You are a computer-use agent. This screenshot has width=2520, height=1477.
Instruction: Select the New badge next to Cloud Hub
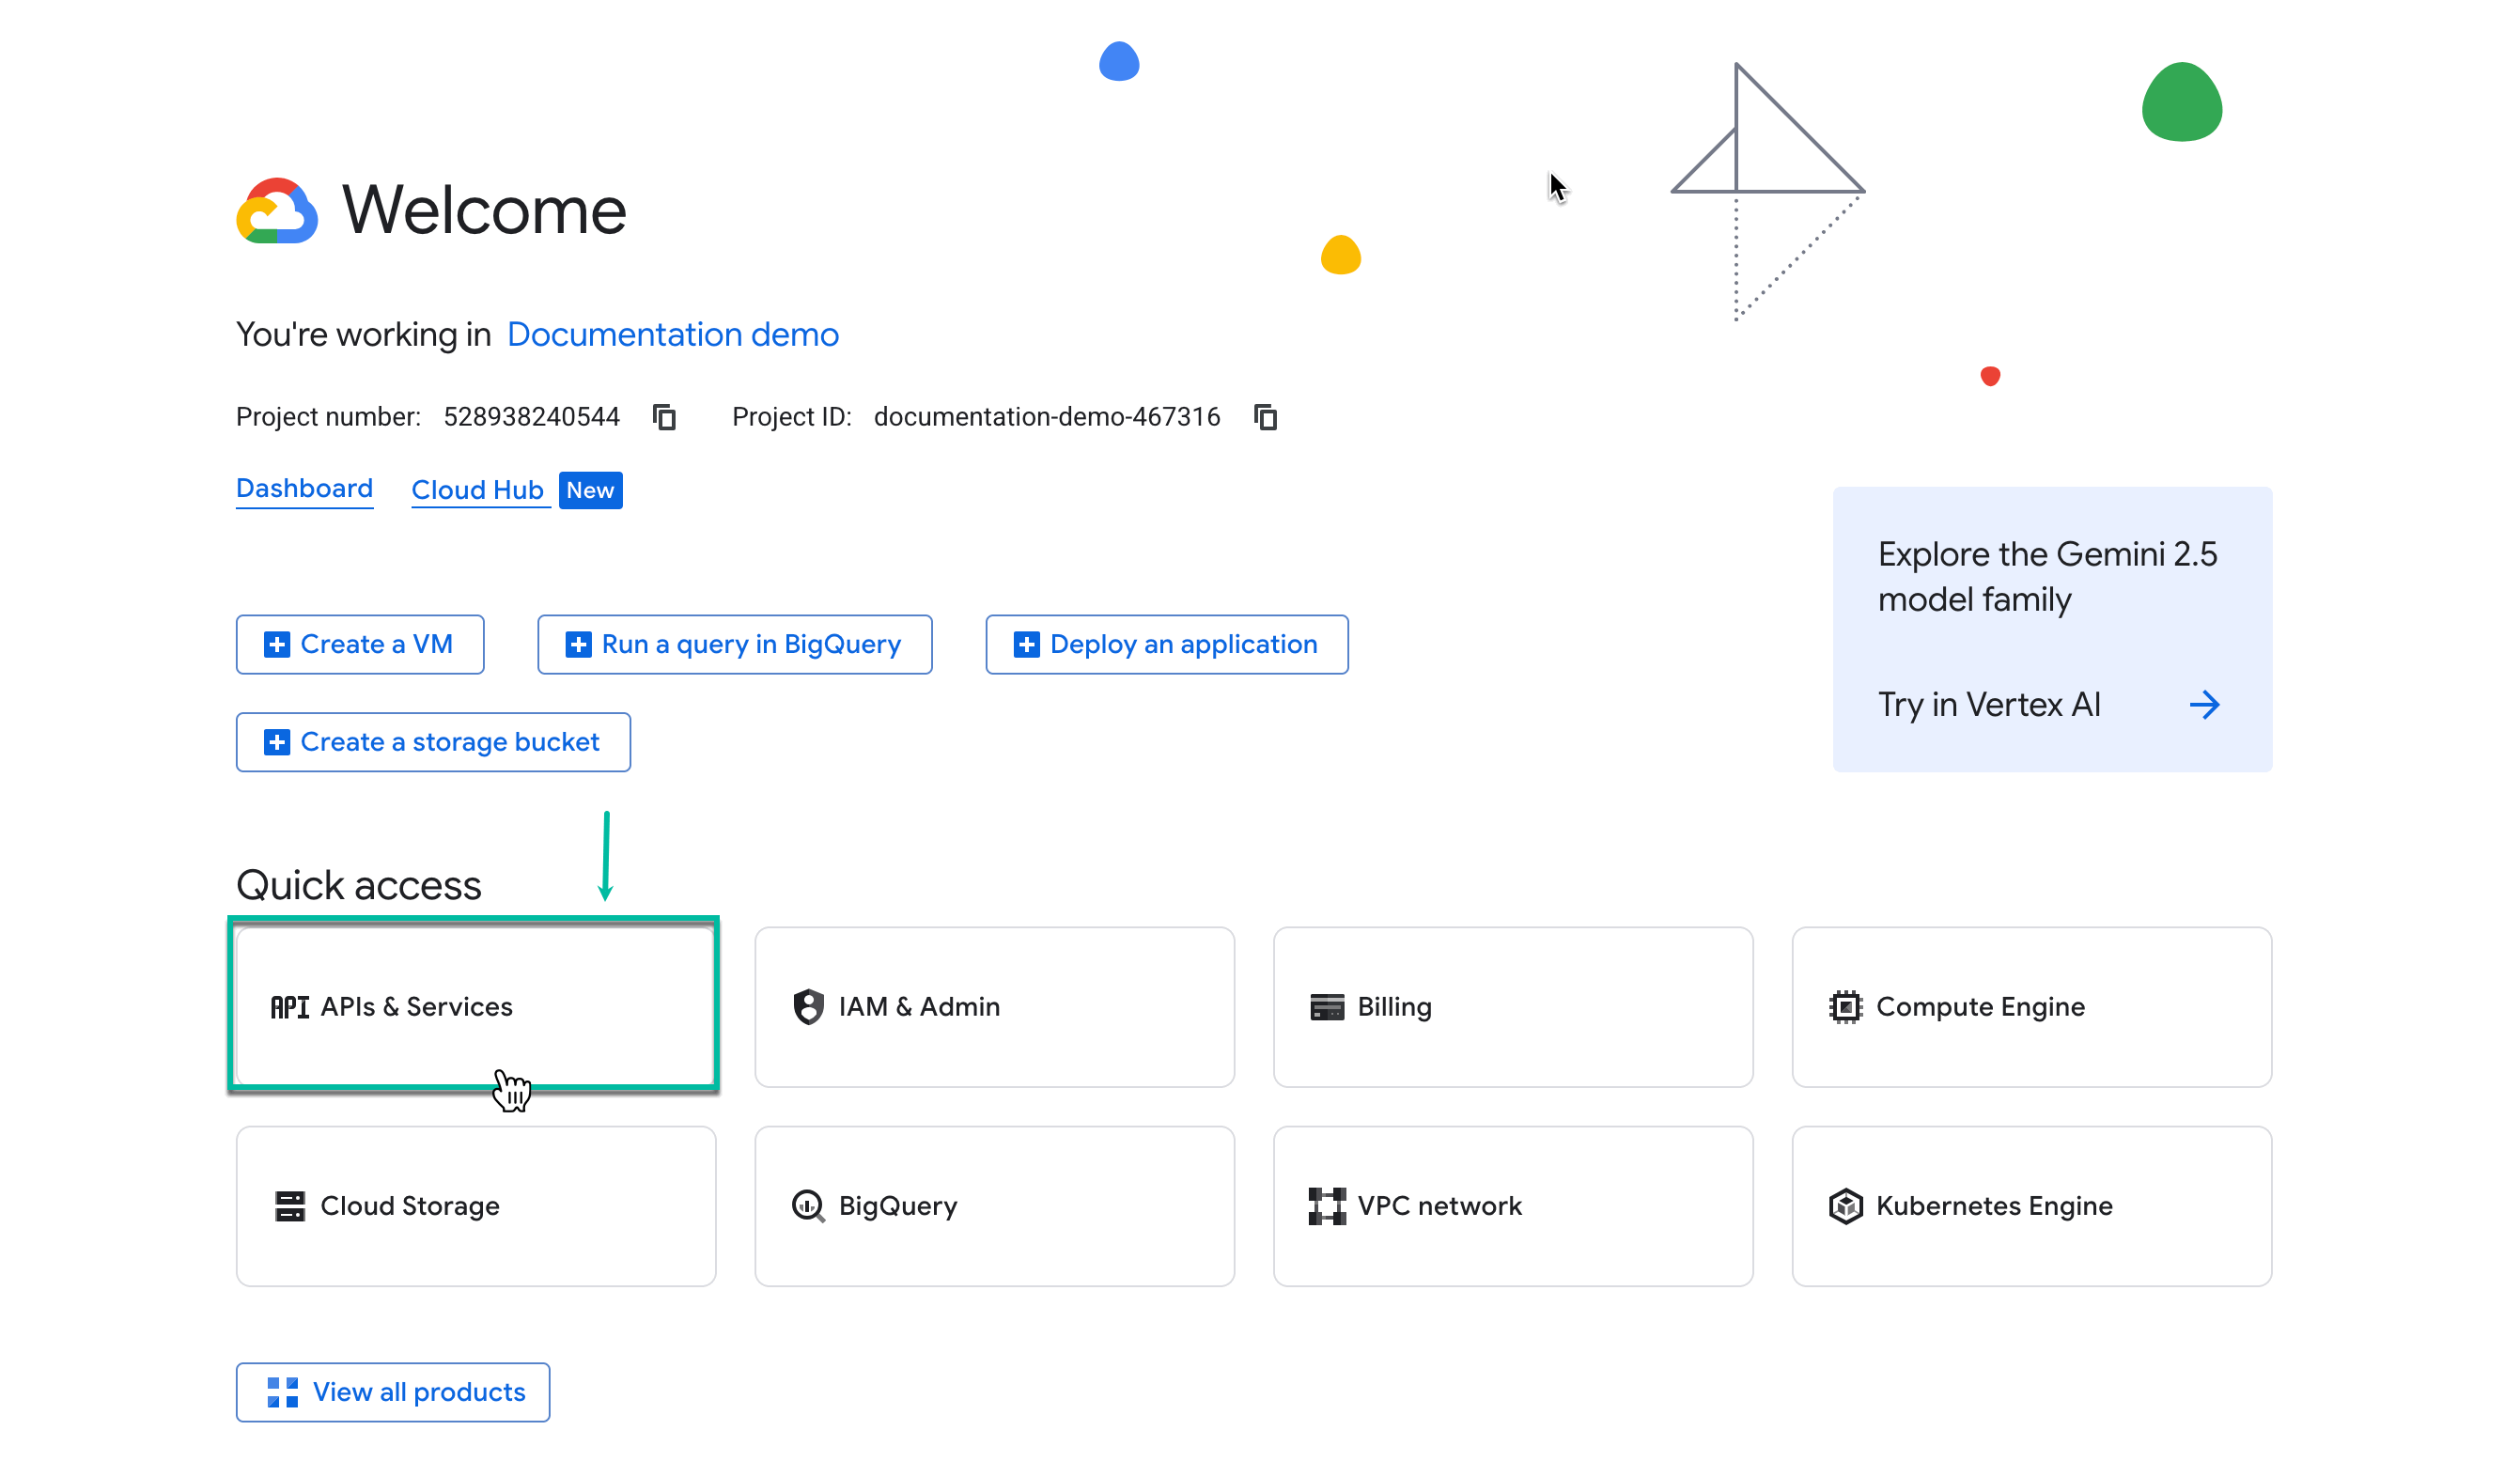pos(590,489)
